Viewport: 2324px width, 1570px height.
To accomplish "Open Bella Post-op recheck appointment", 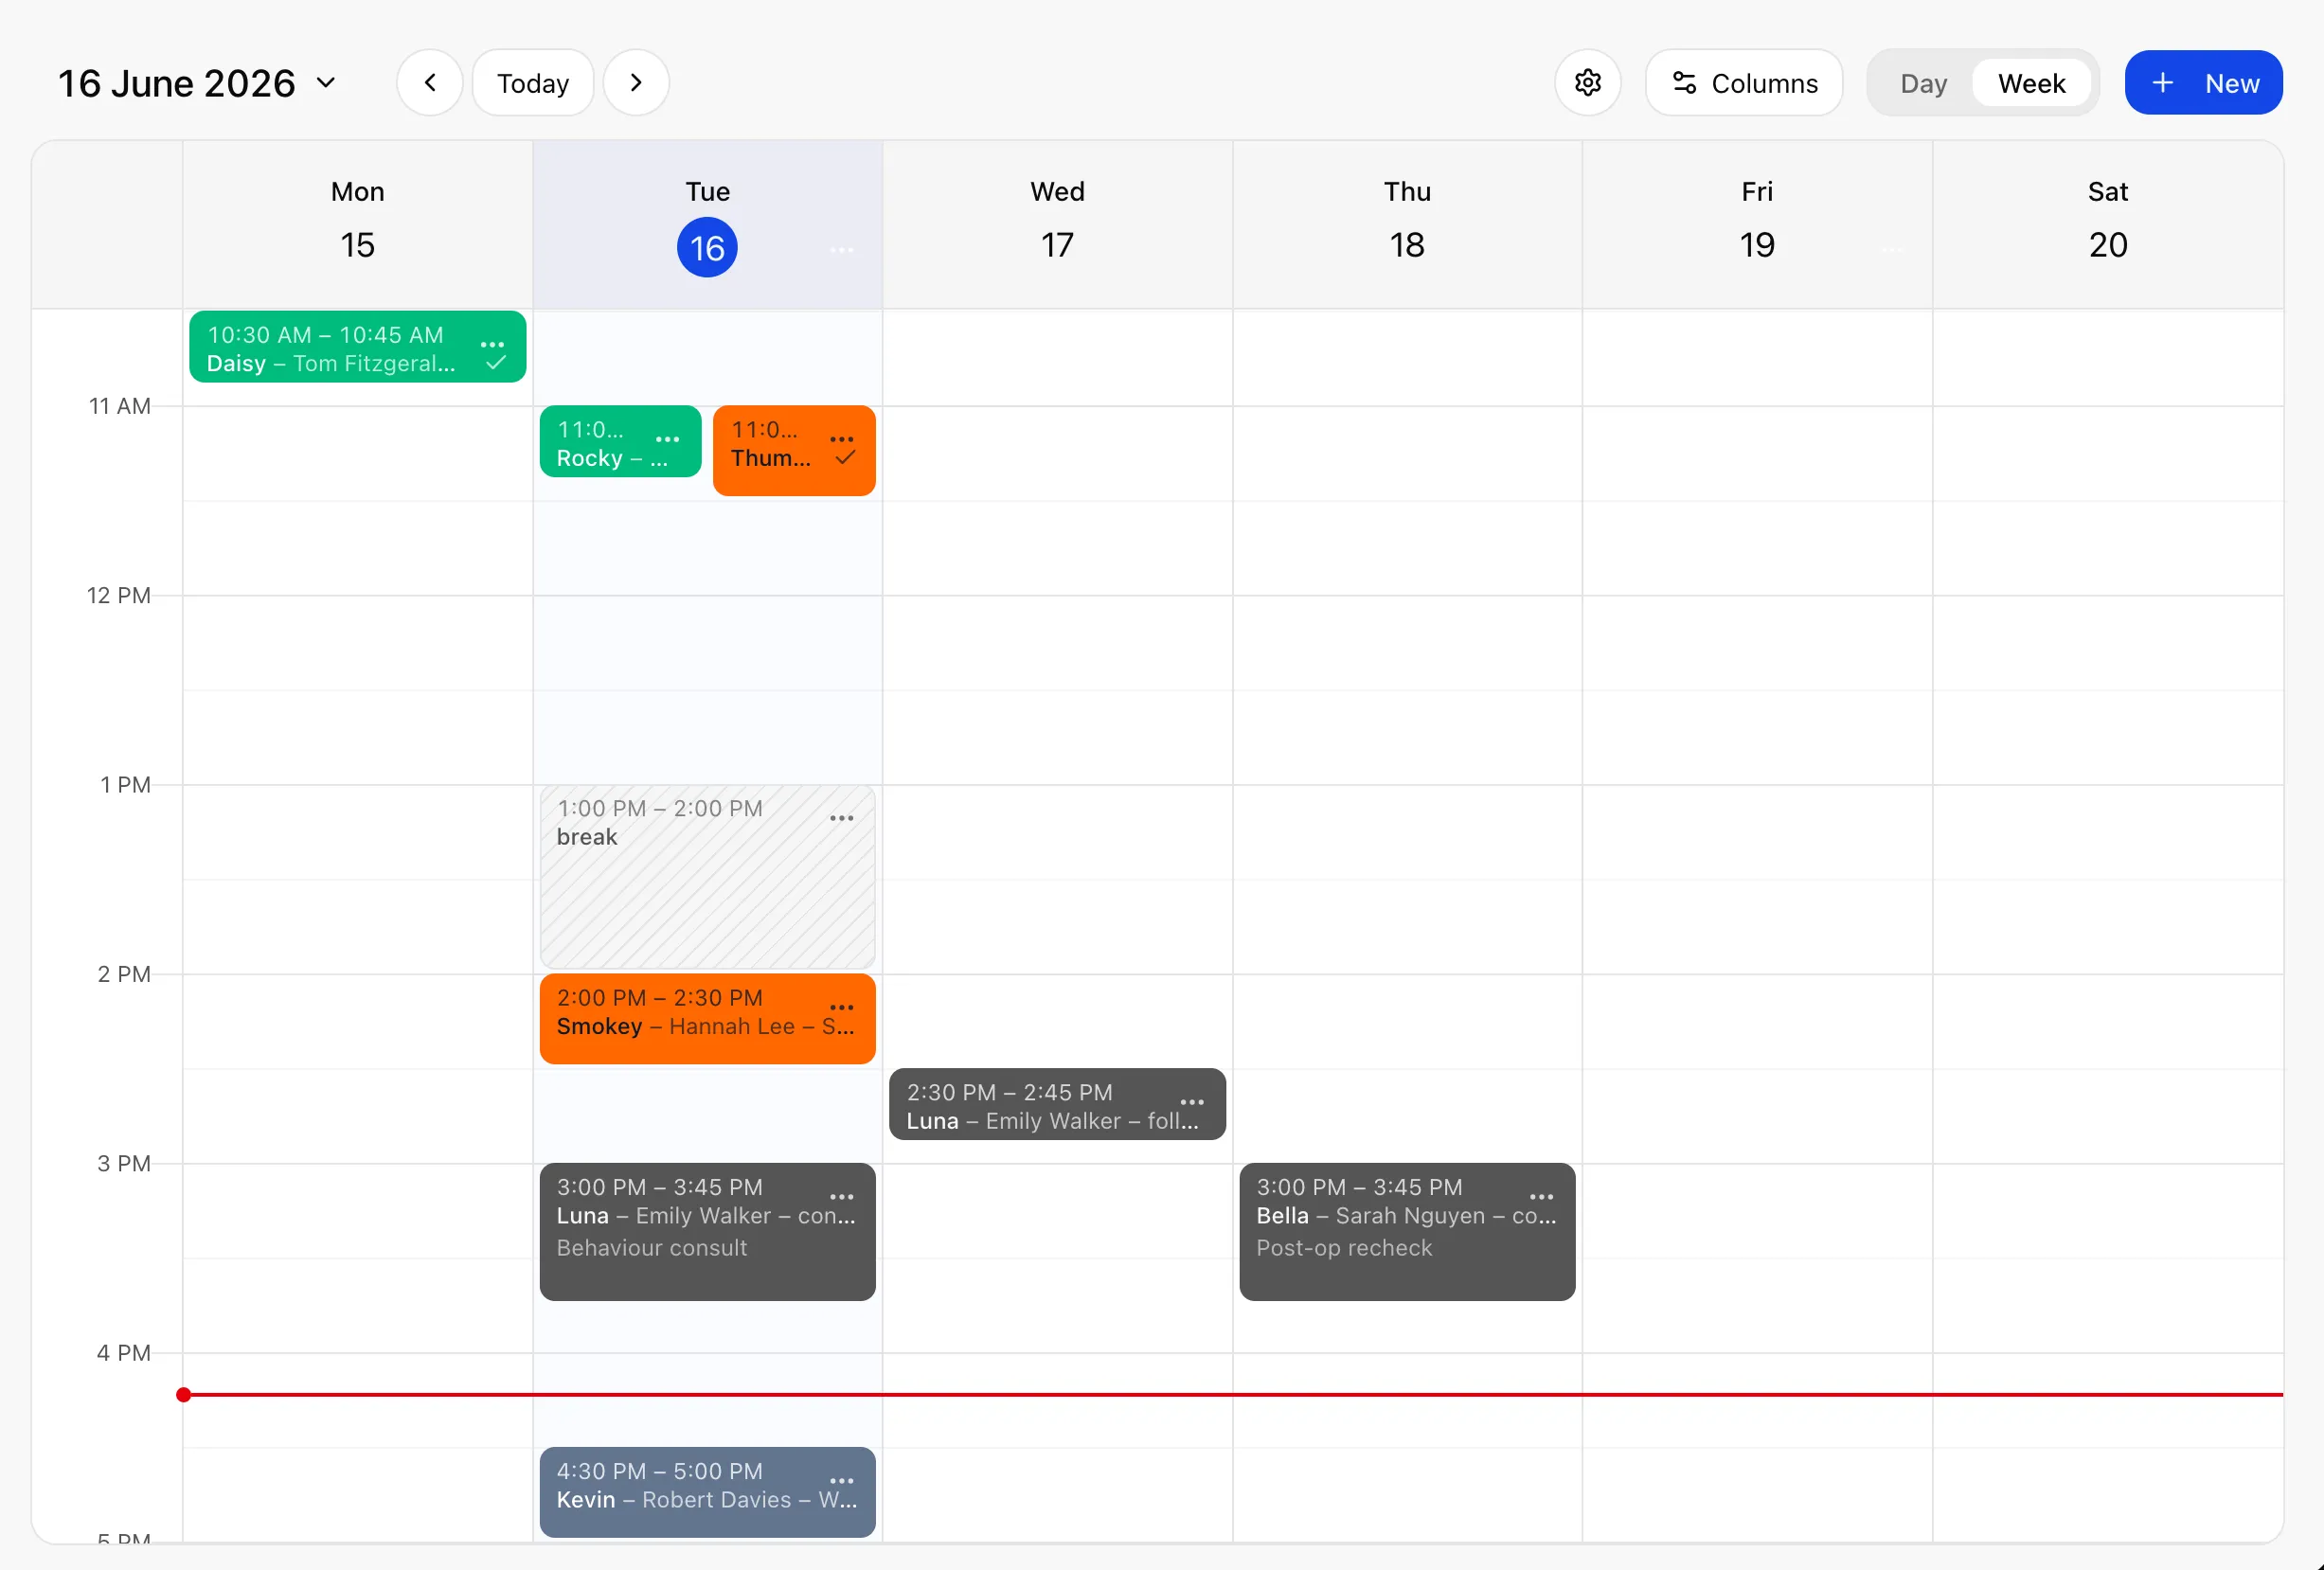I will (x=1407, y=1232).
